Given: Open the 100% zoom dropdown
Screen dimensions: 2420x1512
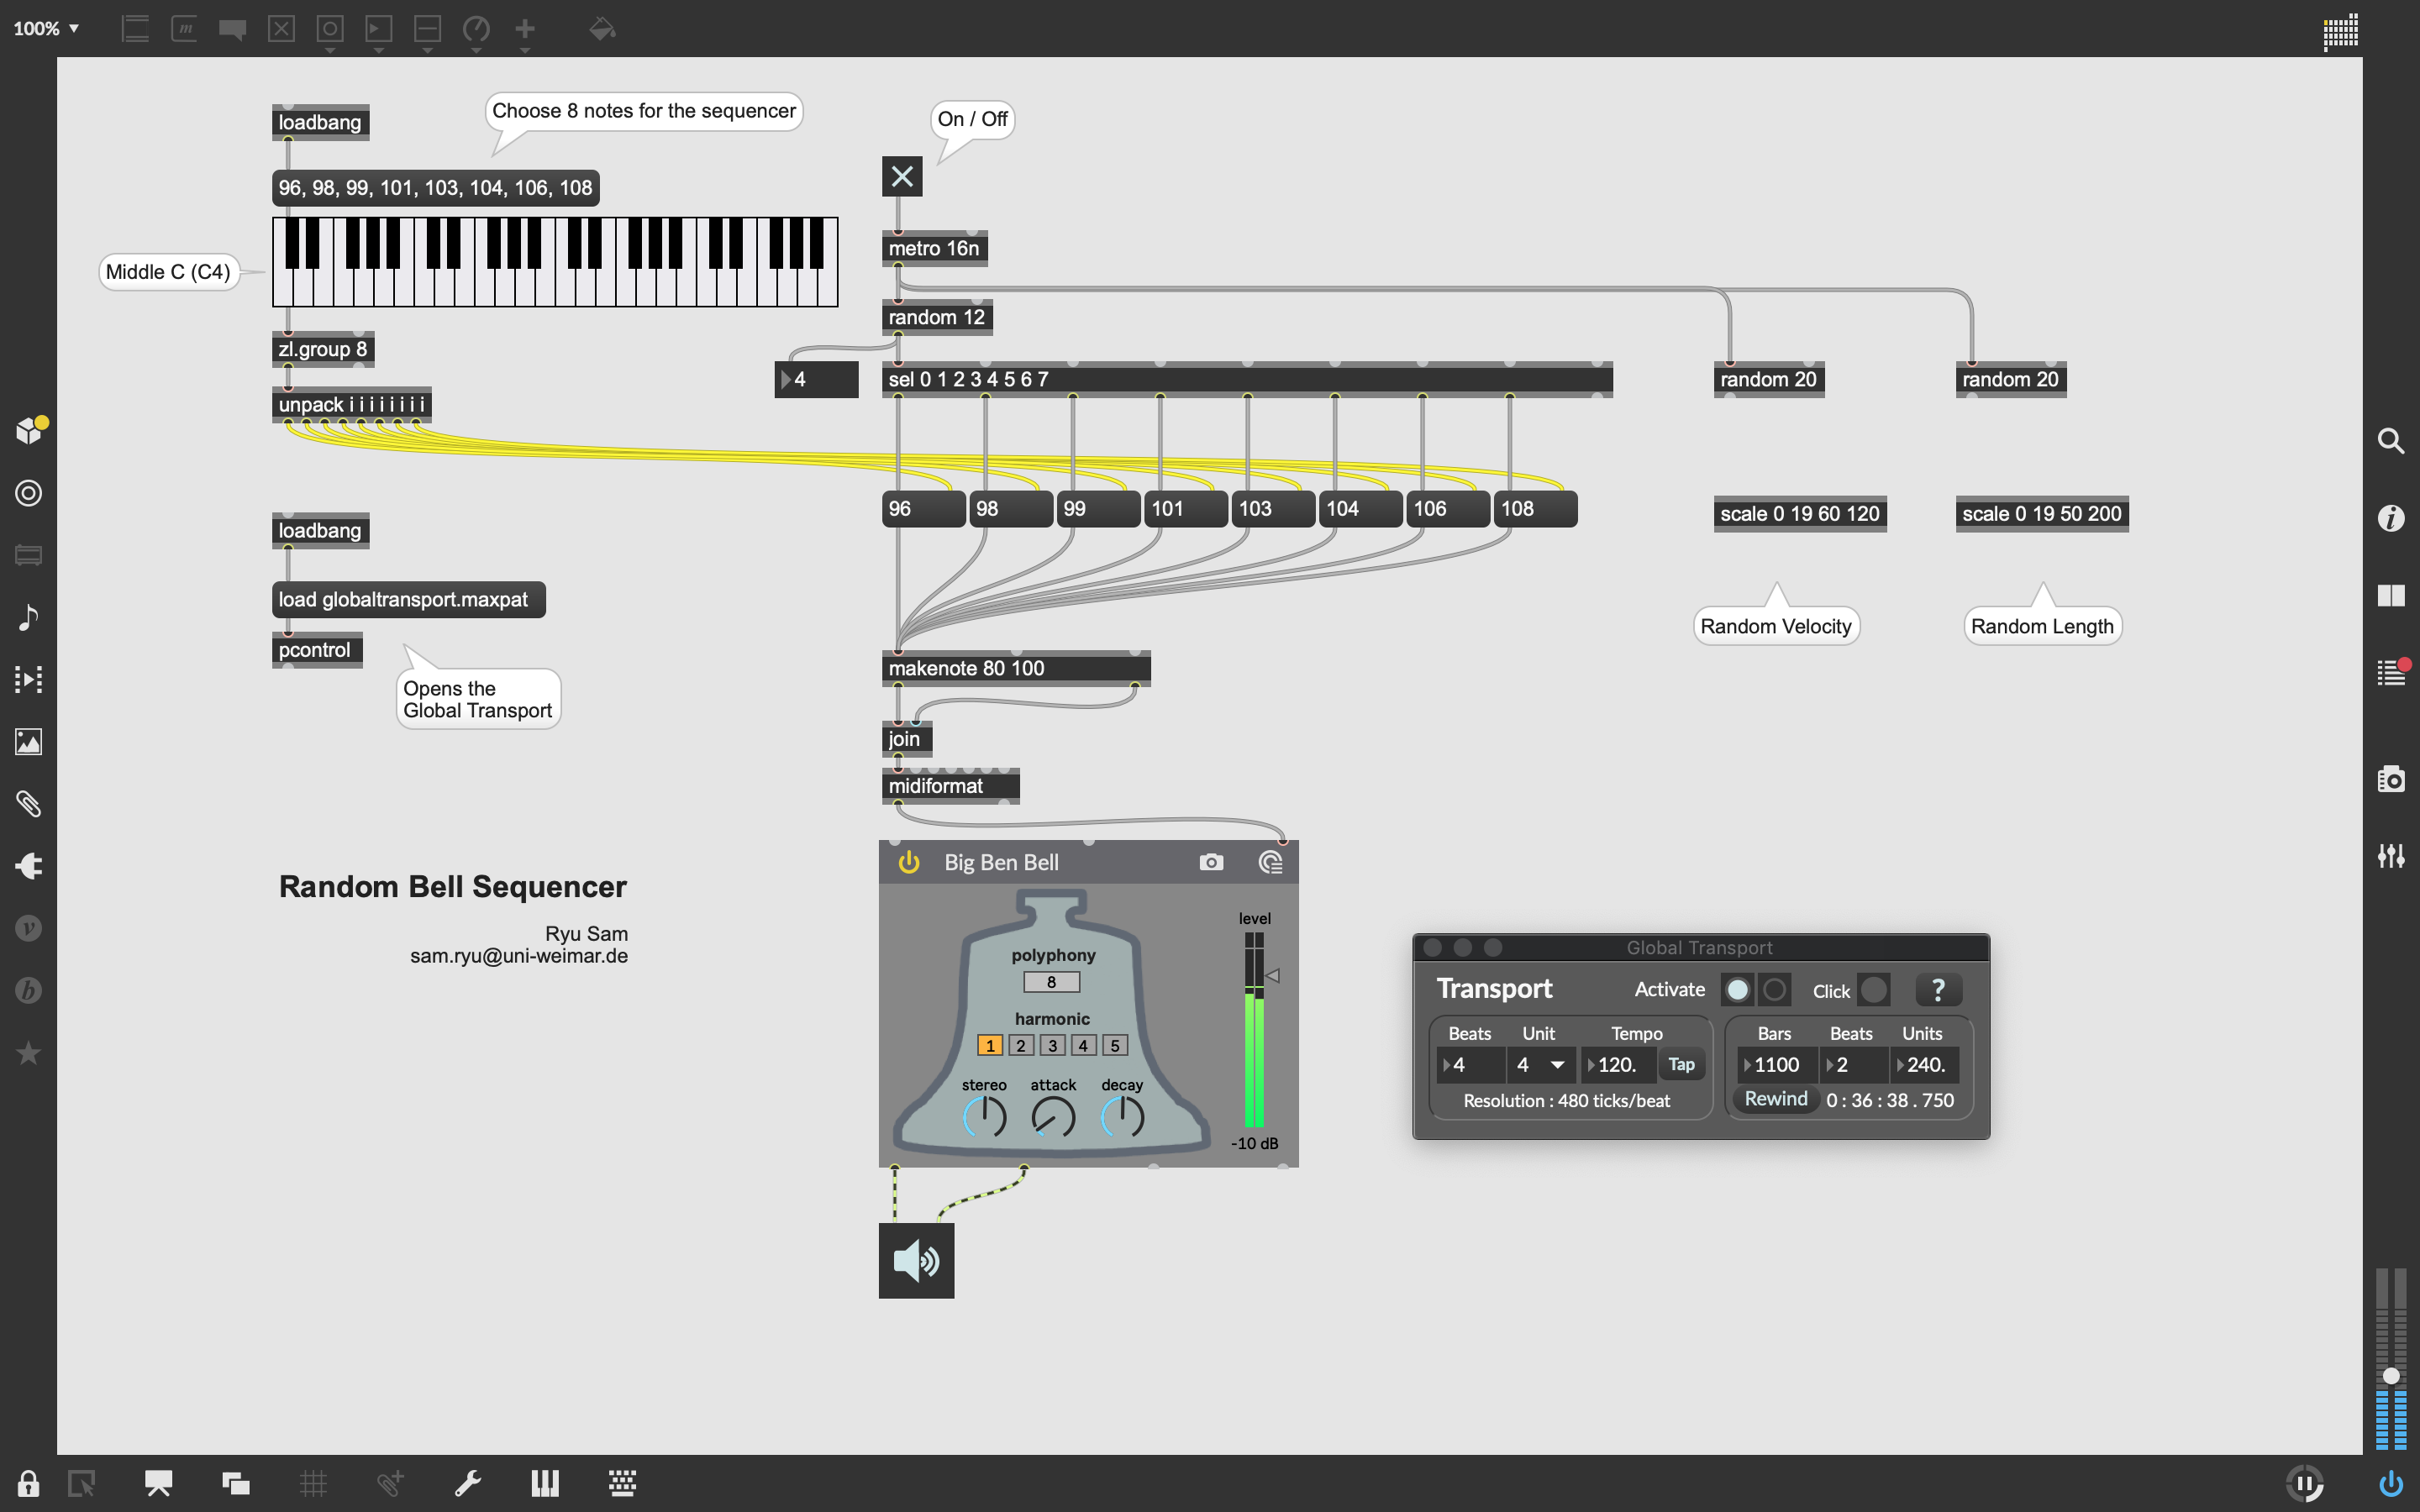Looking at the screenshot, I should (46, 28).
